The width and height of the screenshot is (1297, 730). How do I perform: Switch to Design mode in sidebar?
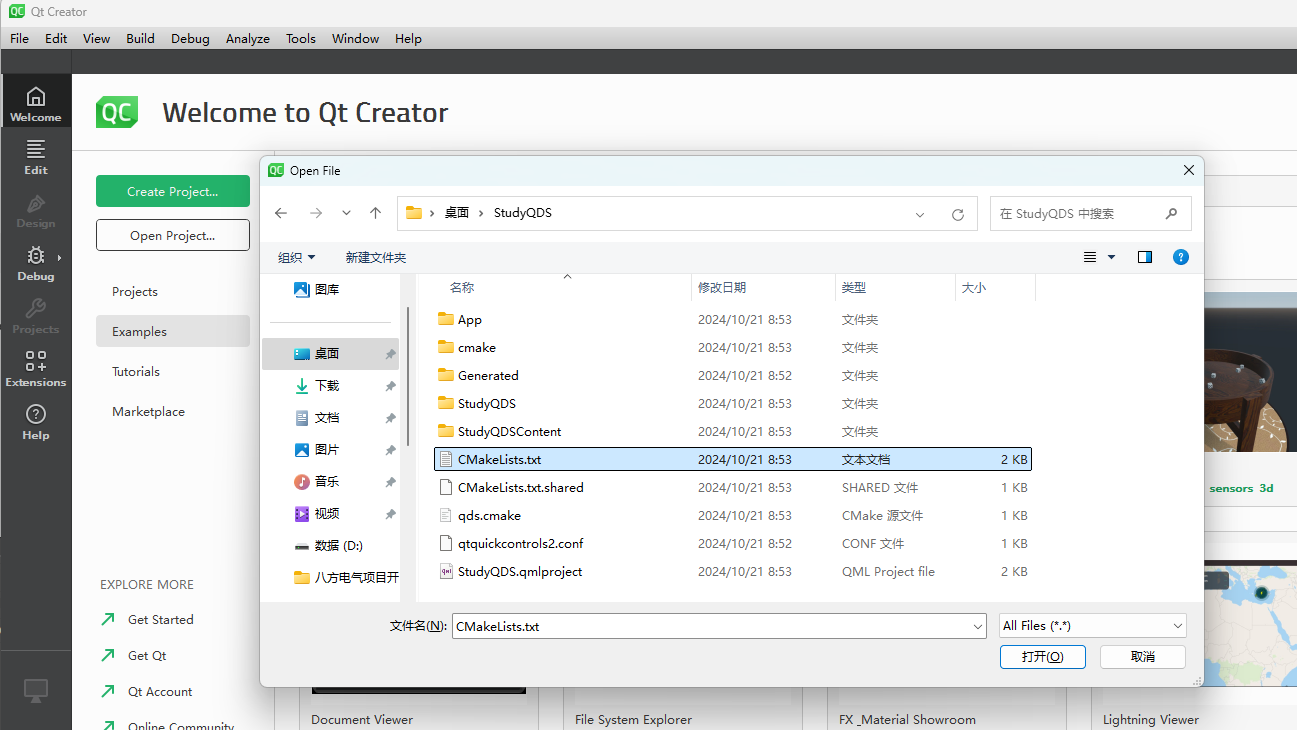tap(36, 209)
